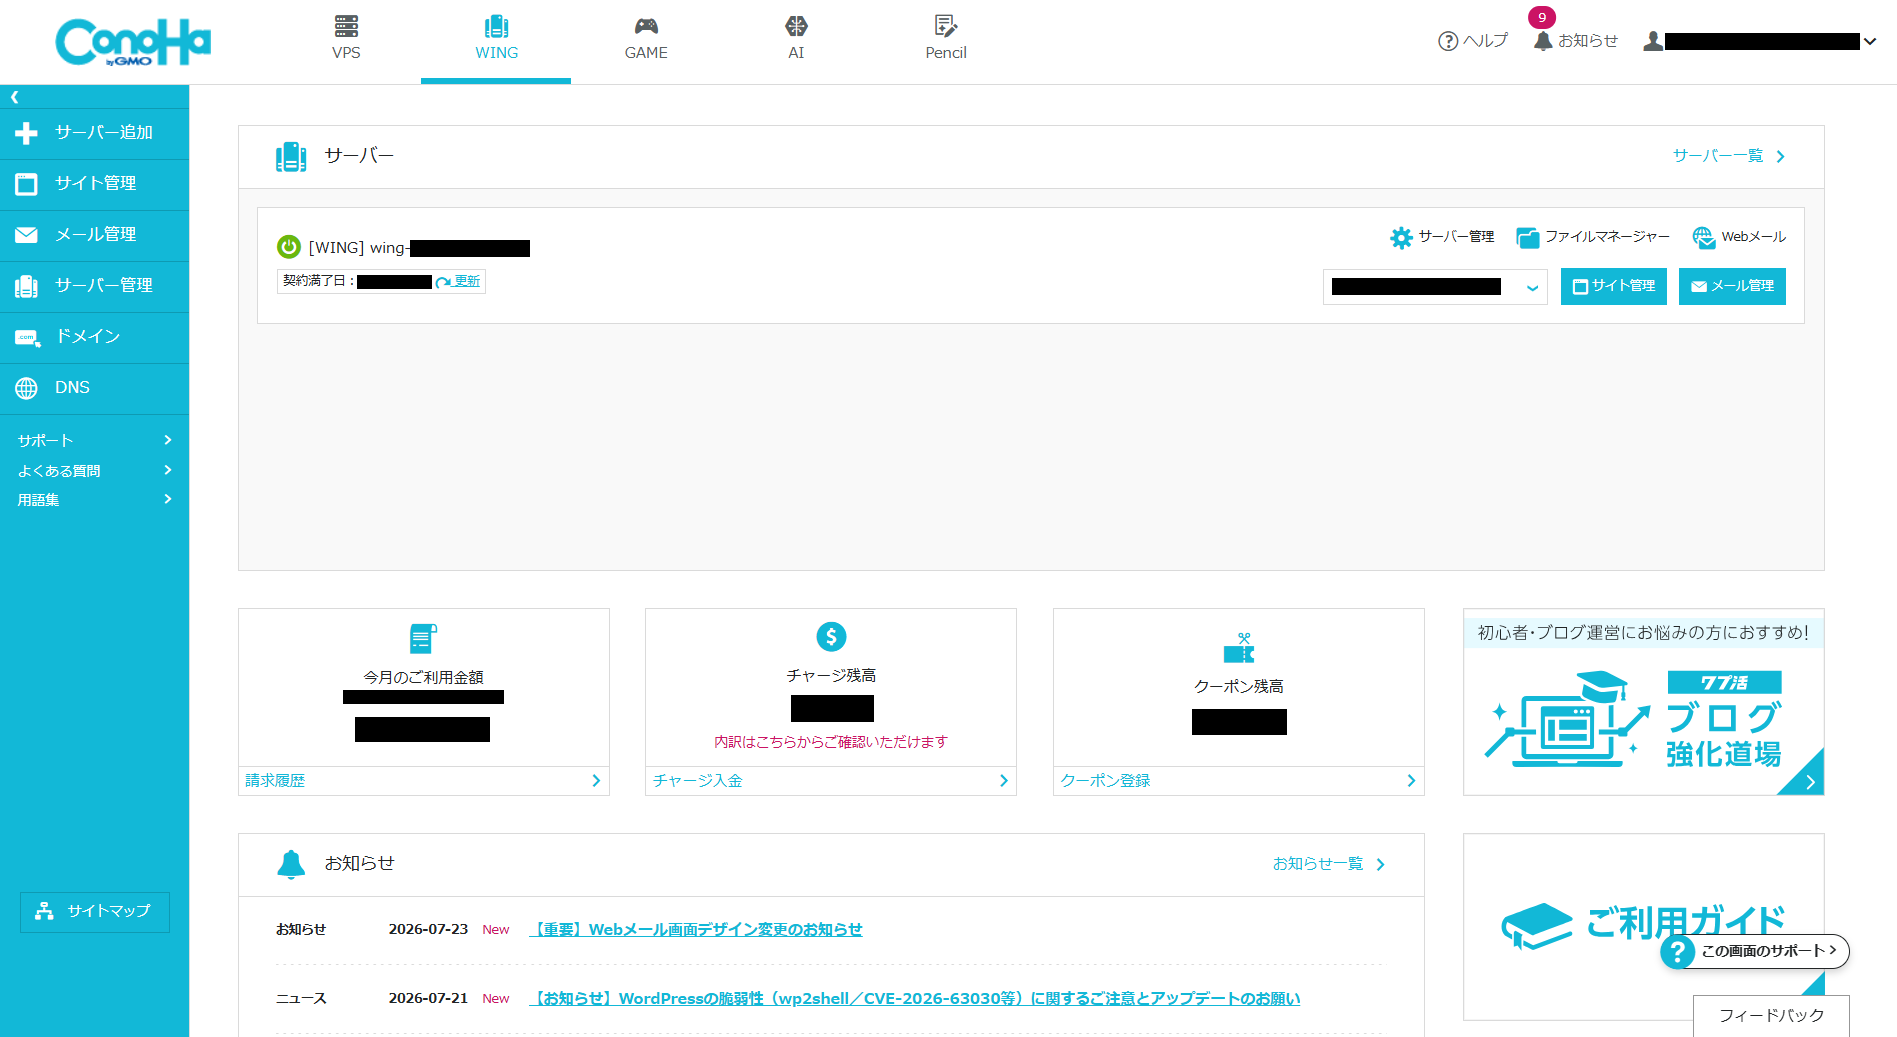Viewport: 1897px width, 1037px height.
Task: Collapse the left sidebar with the arrow
Action: 14,97
